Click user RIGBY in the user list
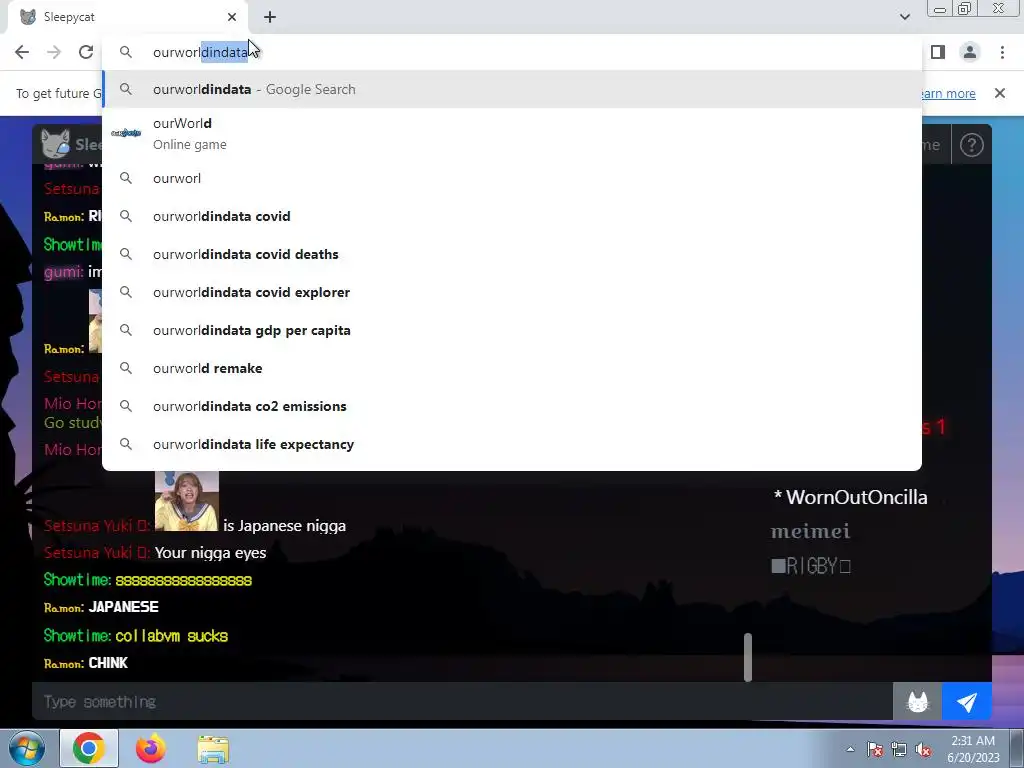The image size is (1024, 768). click(x=811, y=566)
